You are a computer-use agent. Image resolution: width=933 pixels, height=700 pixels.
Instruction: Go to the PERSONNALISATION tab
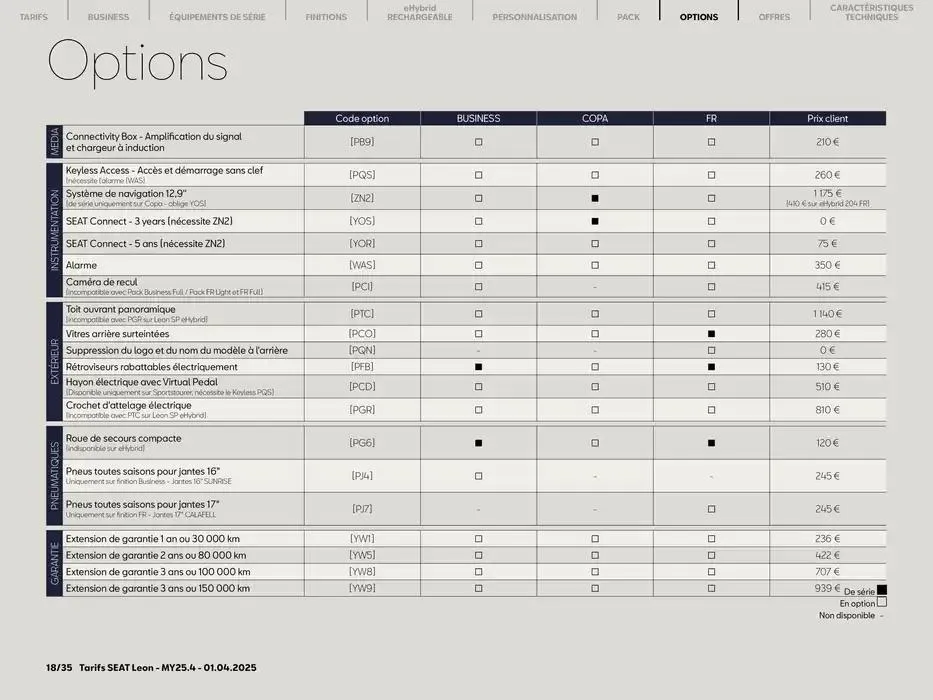tap(534, 16)
